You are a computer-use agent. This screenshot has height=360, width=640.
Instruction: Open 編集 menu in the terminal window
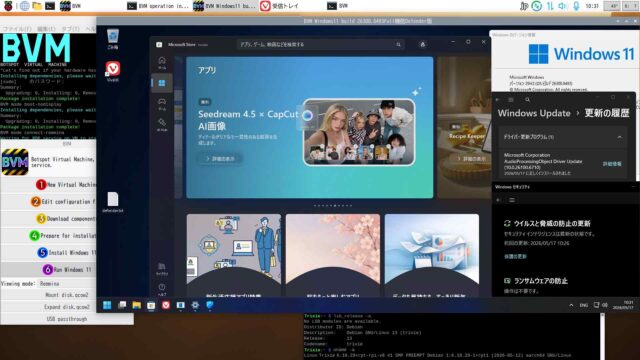pyautogui.click(x=46, y=29)
